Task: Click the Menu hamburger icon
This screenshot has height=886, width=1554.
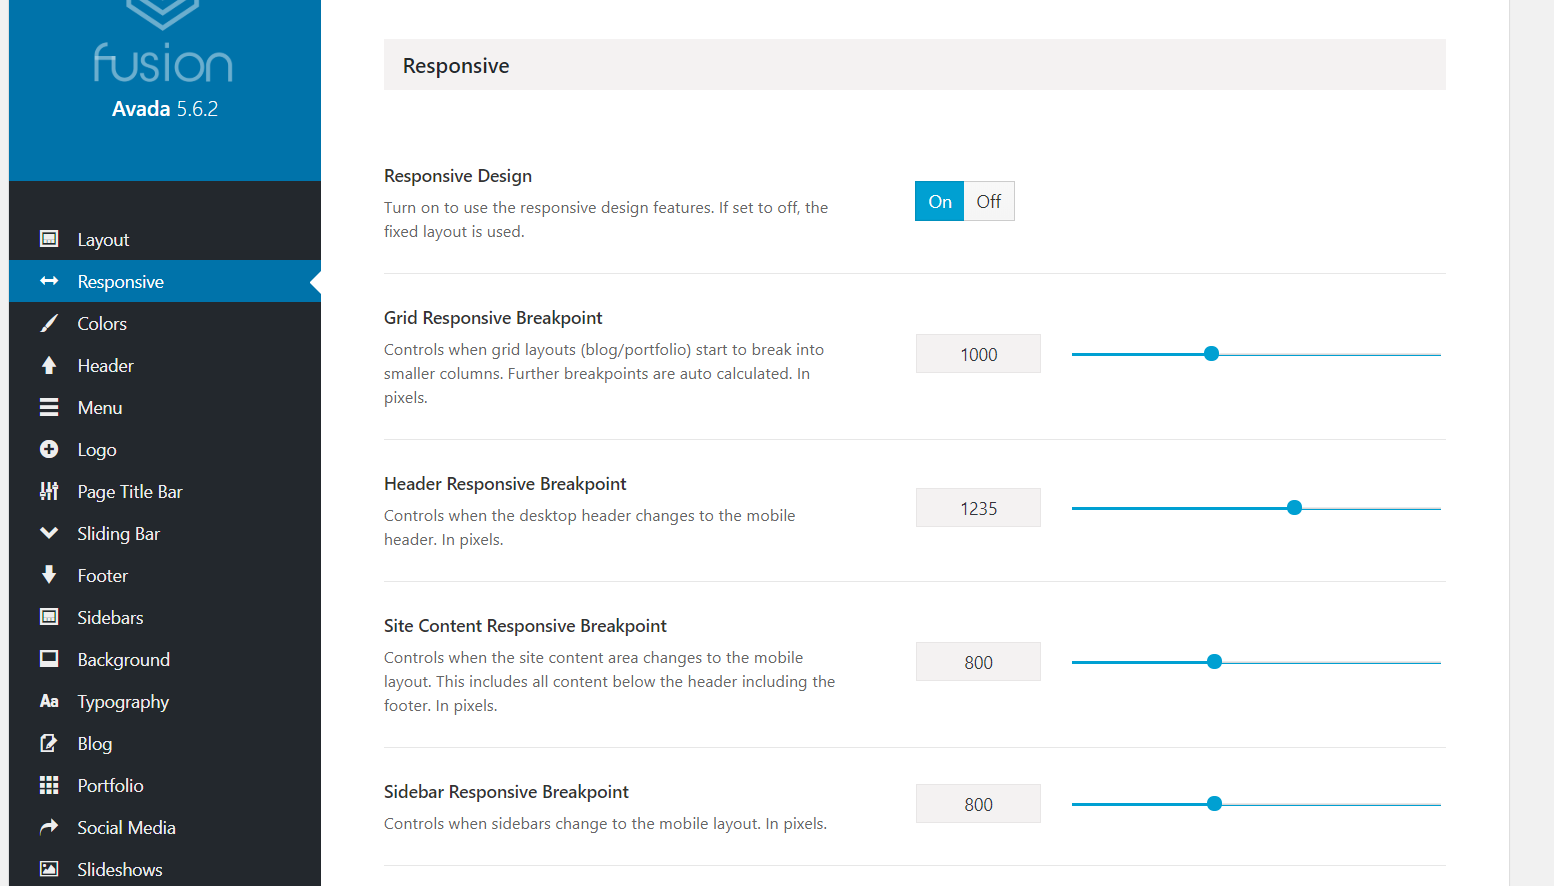Action: coord(49,407)
